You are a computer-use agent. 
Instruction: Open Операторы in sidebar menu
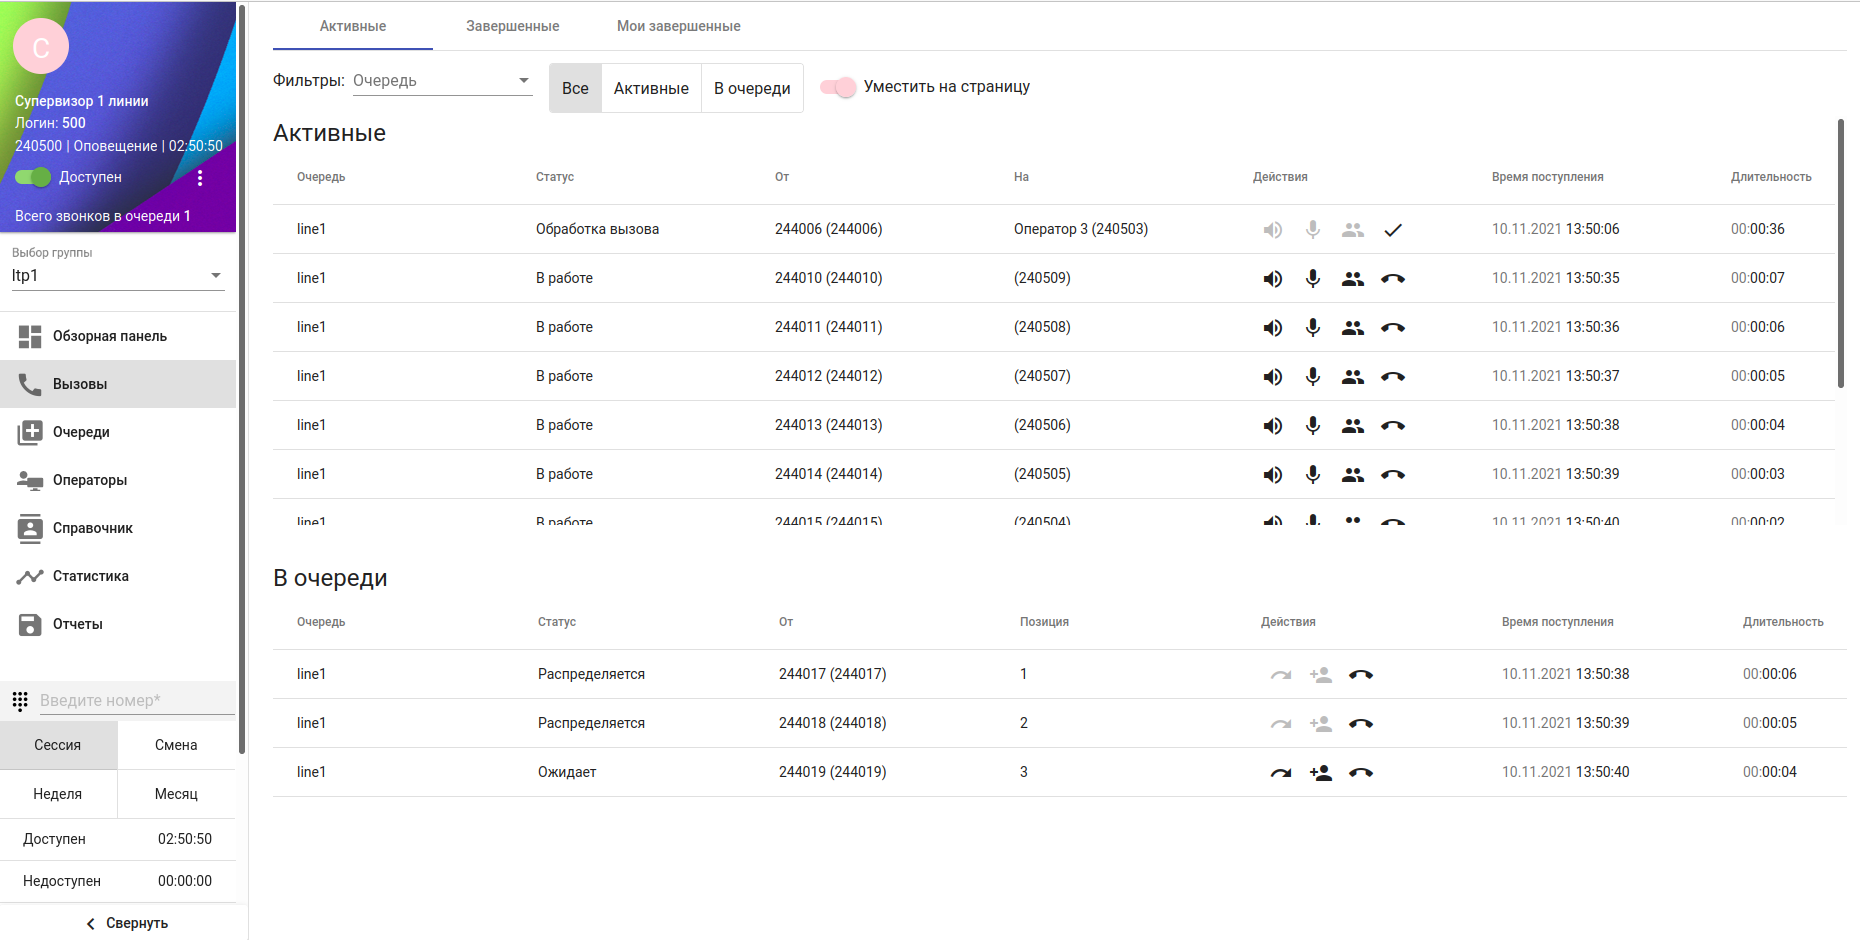coord(90,480)
